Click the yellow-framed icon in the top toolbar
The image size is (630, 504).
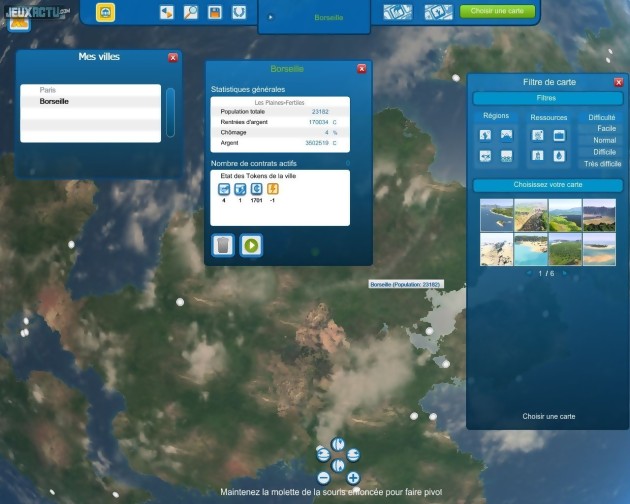coord(104,12)
